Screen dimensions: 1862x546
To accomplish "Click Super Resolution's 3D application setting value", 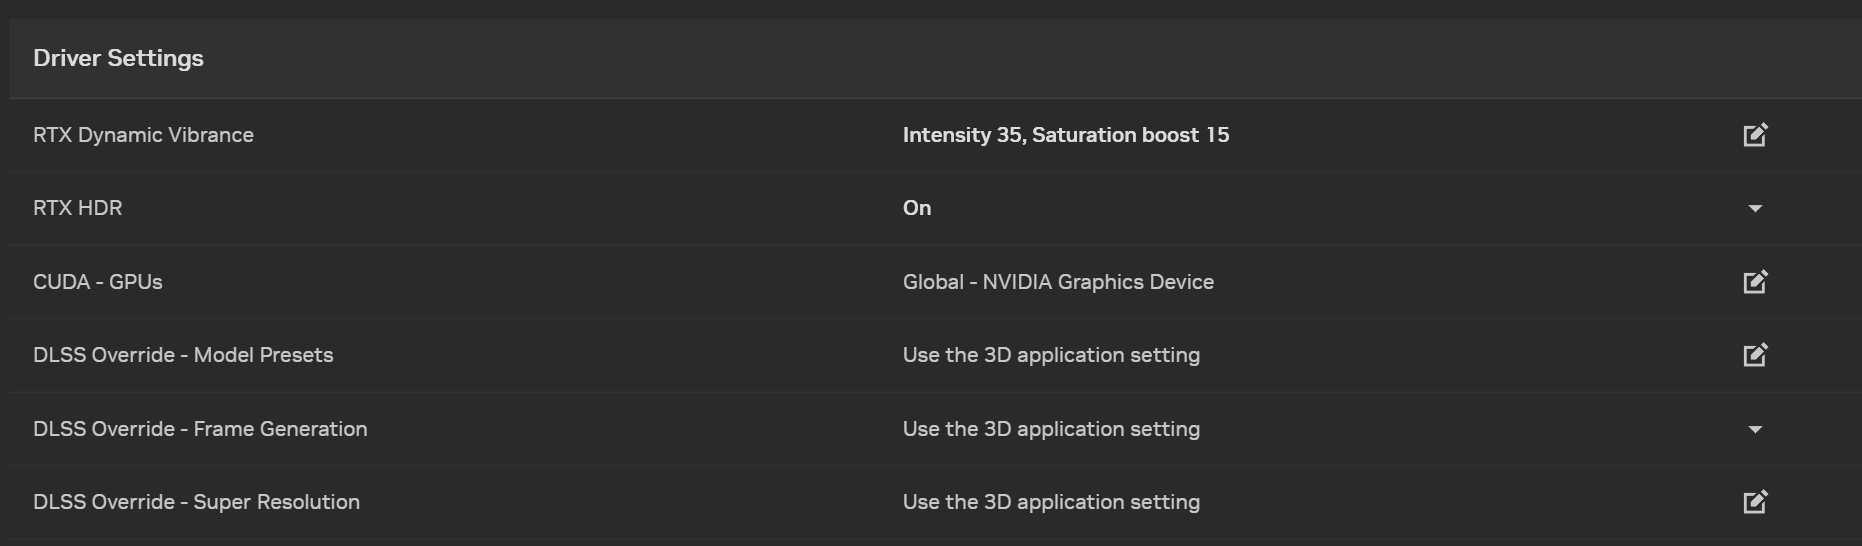I will pos(1050,502).
